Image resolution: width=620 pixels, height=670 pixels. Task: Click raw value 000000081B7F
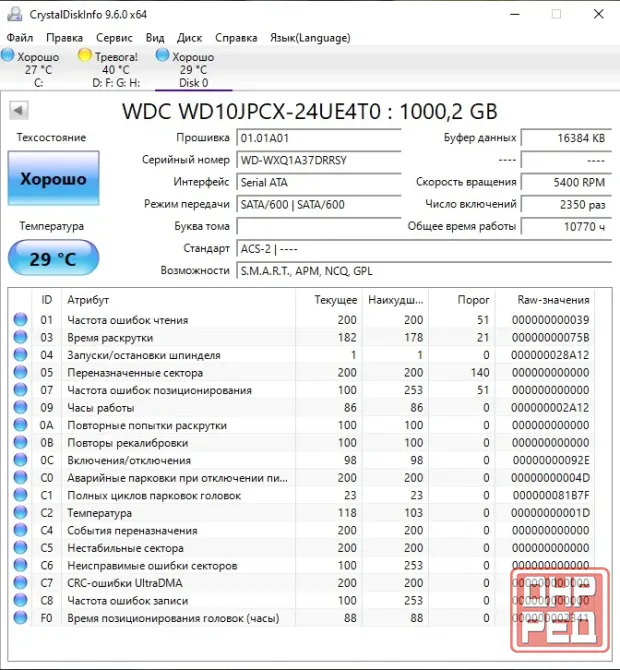click(x=551, y=495)
